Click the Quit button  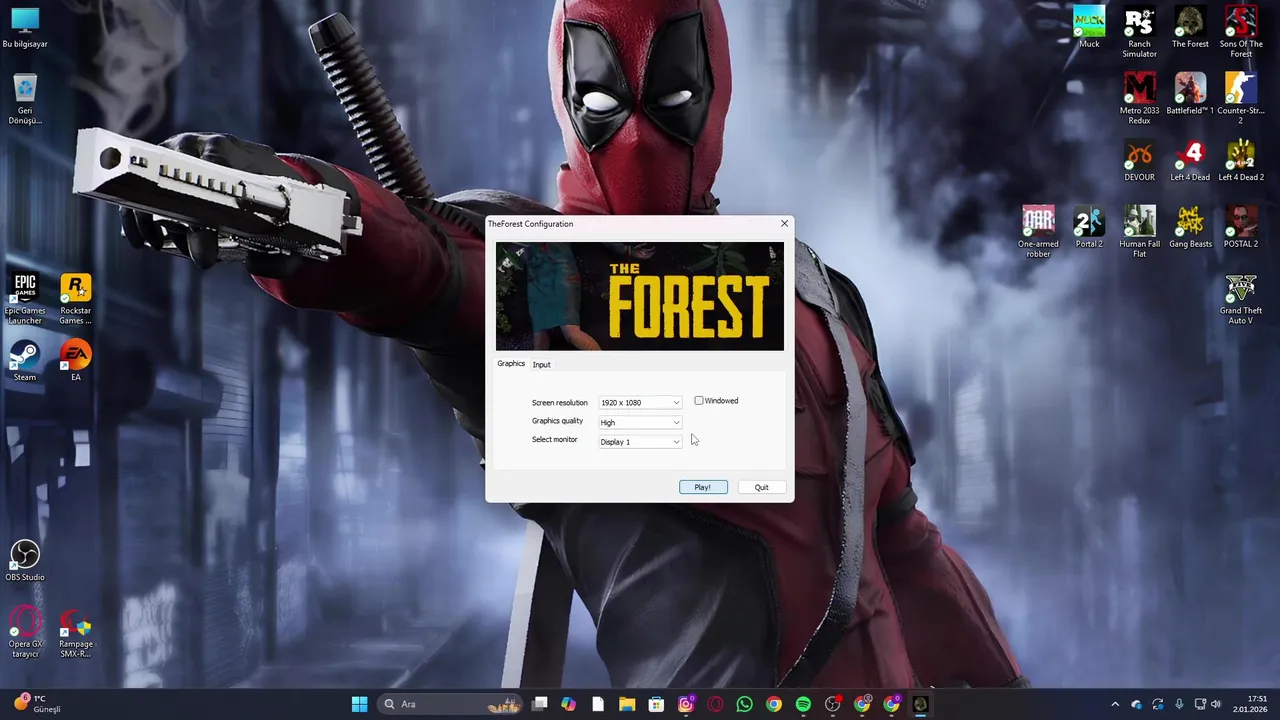click(761, 487)
